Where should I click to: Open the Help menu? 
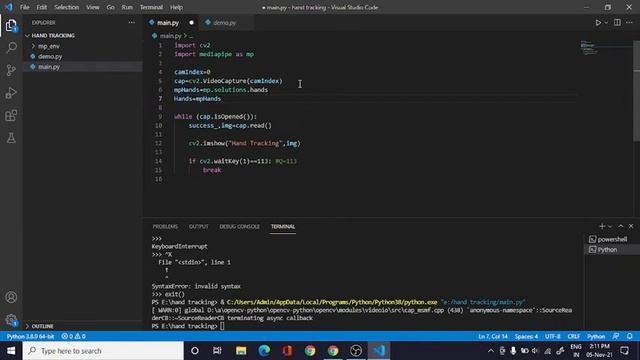176,7
